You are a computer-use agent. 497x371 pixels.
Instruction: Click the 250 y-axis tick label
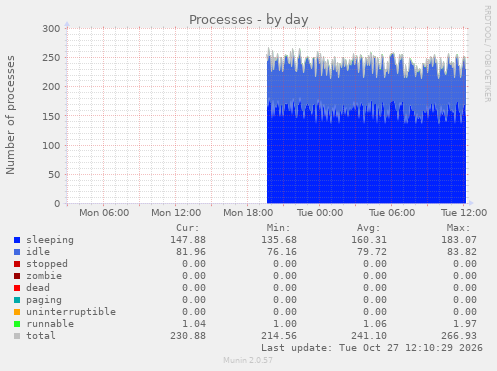pos(51,58)
